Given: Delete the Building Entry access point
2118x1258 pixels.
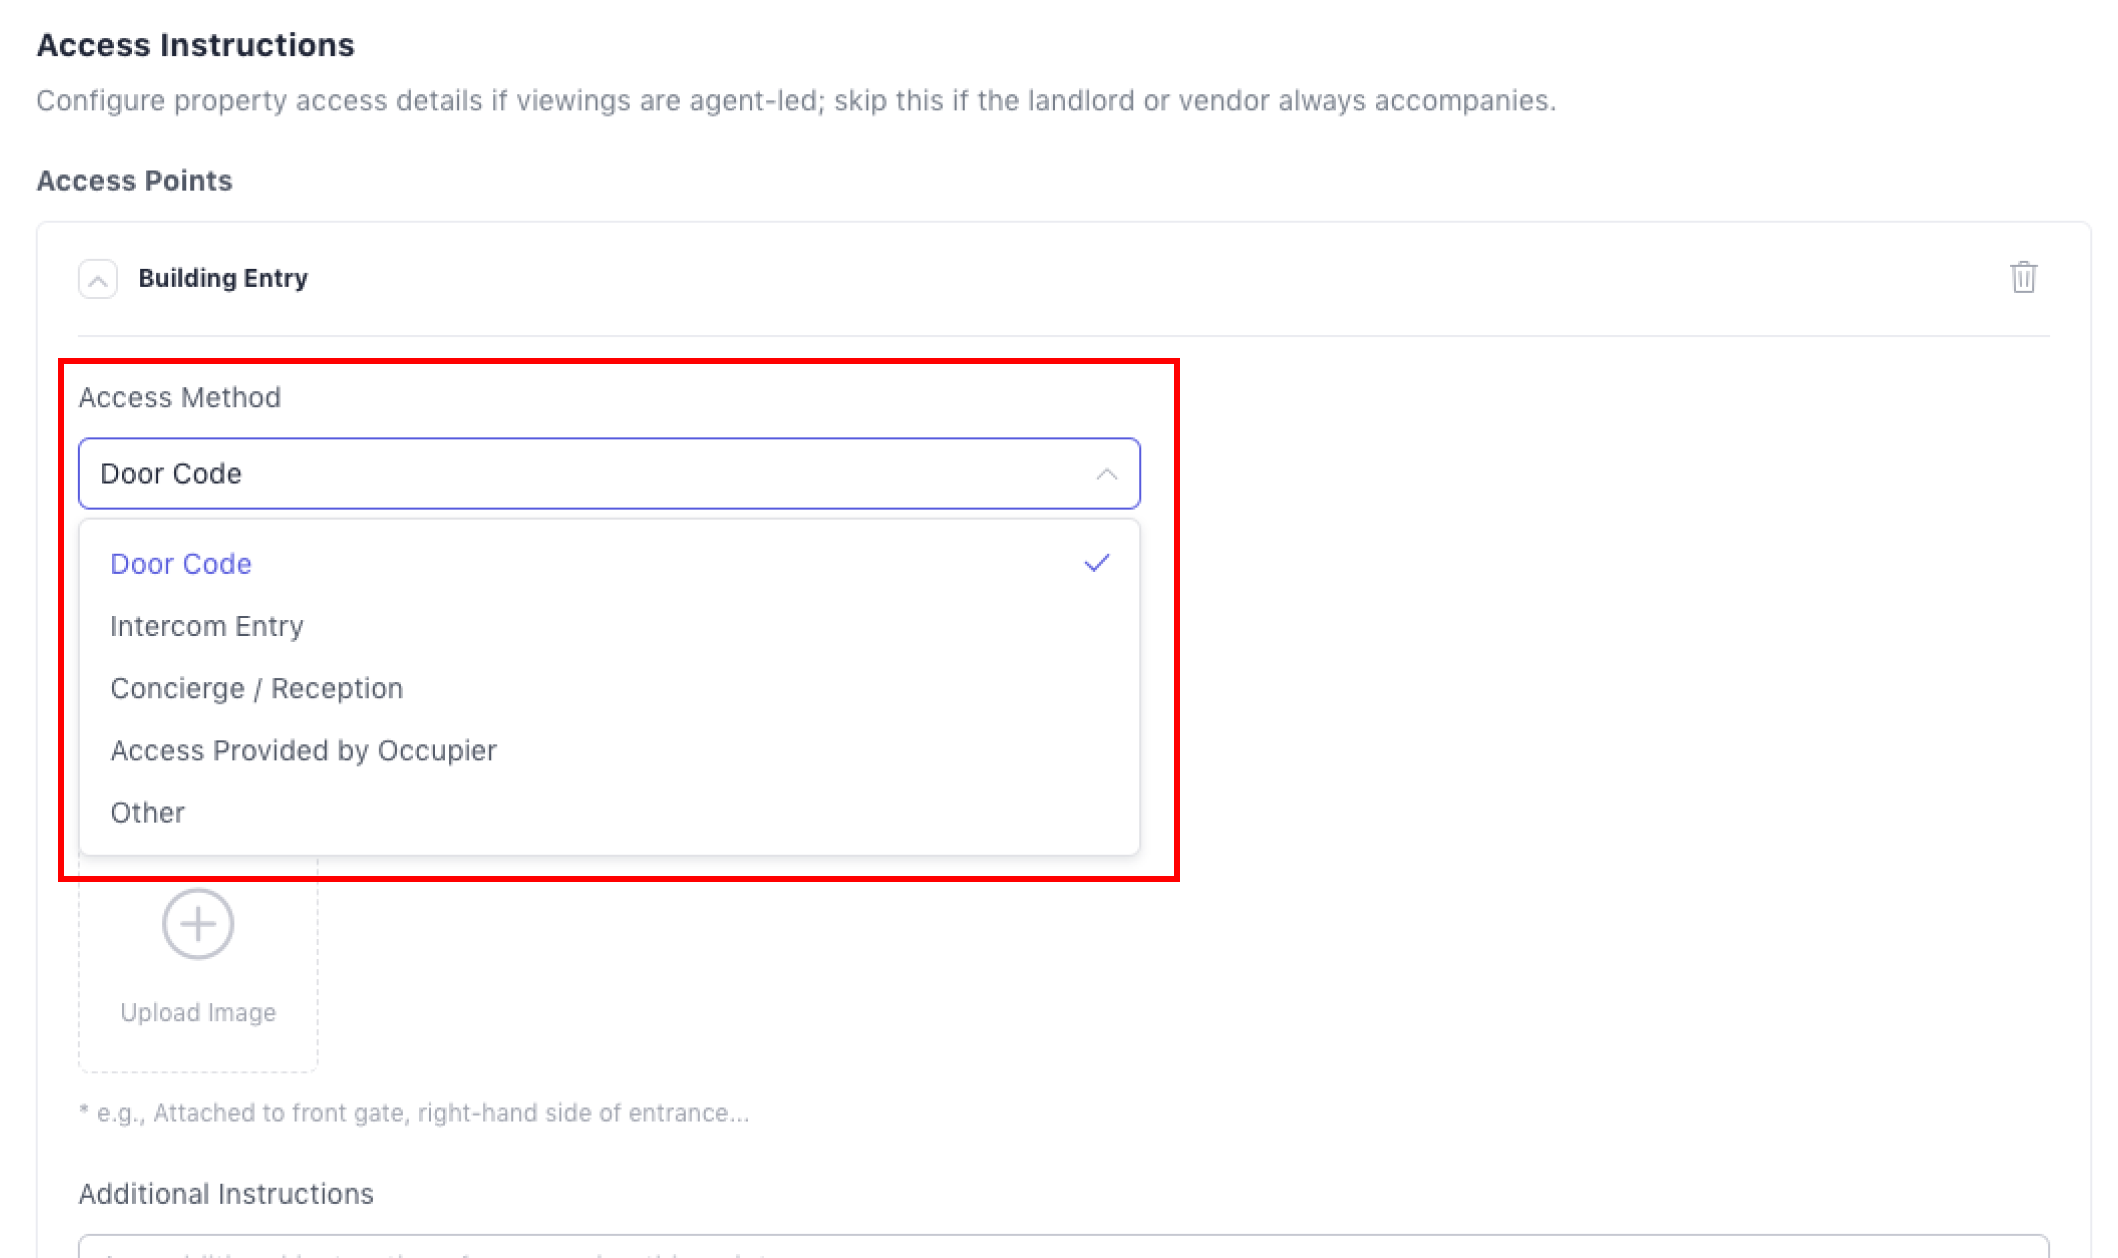Looking at the screenshot, I should coord(2023,278).
